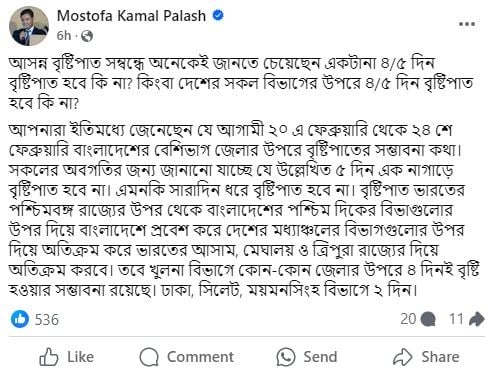View the 536 reactions list
This screenshot has height=374, width=488.
pyautogui.click(x=47, y=319)
